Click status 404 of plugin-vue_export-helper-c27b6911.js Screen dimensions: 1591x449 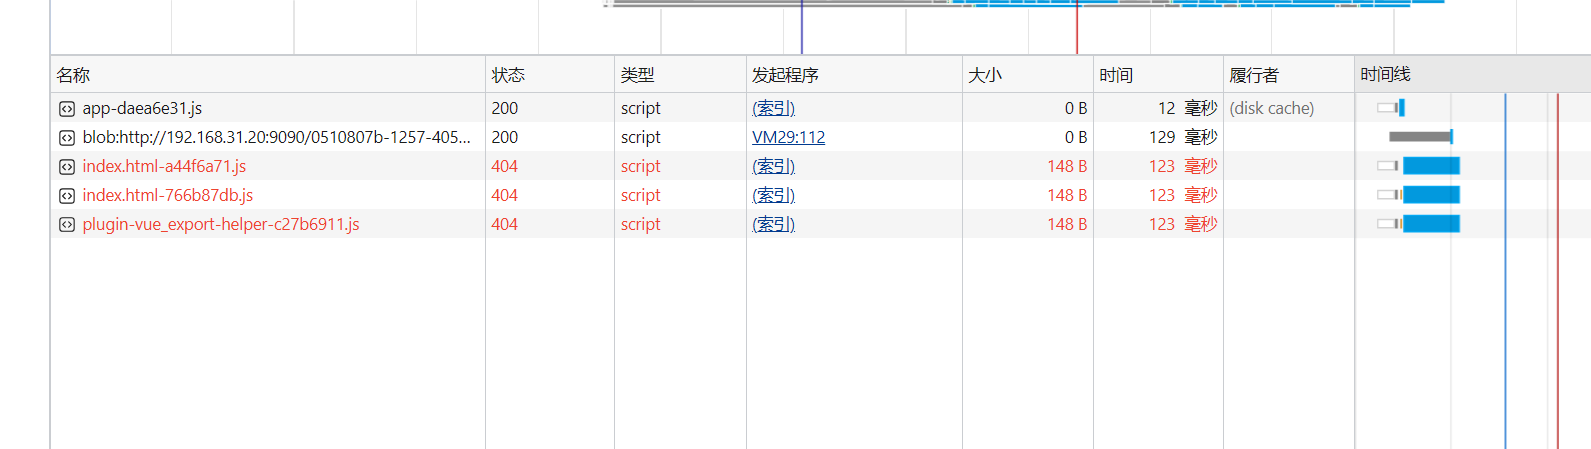coord(504,224)
